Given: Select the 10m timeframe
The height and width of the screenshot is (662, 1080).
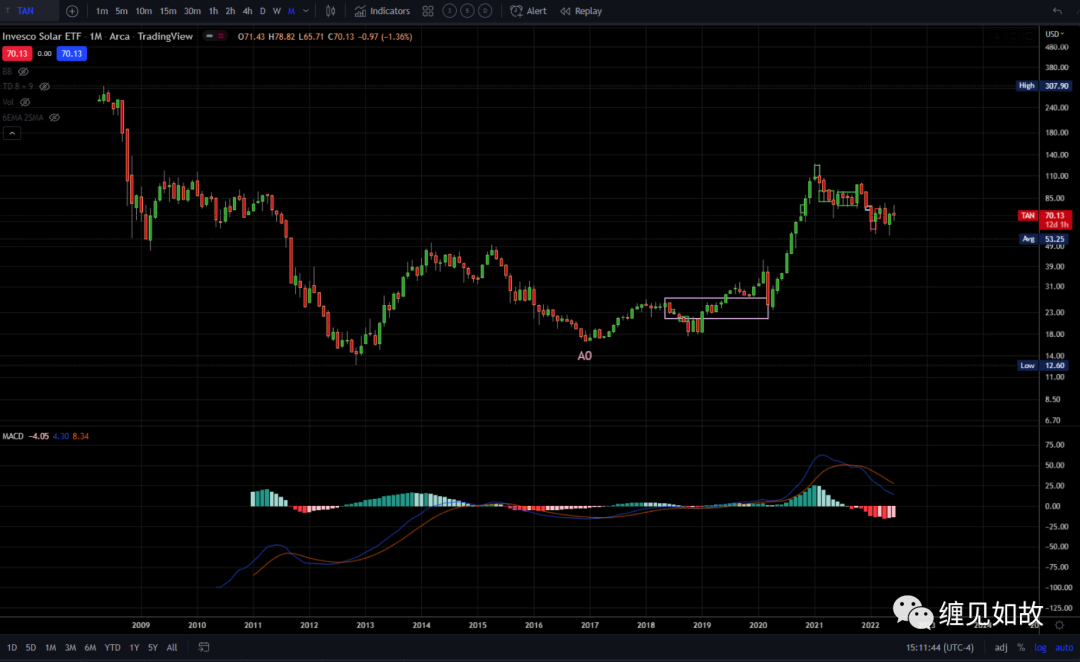Looking at the screenshot, I should click(143, 11).
